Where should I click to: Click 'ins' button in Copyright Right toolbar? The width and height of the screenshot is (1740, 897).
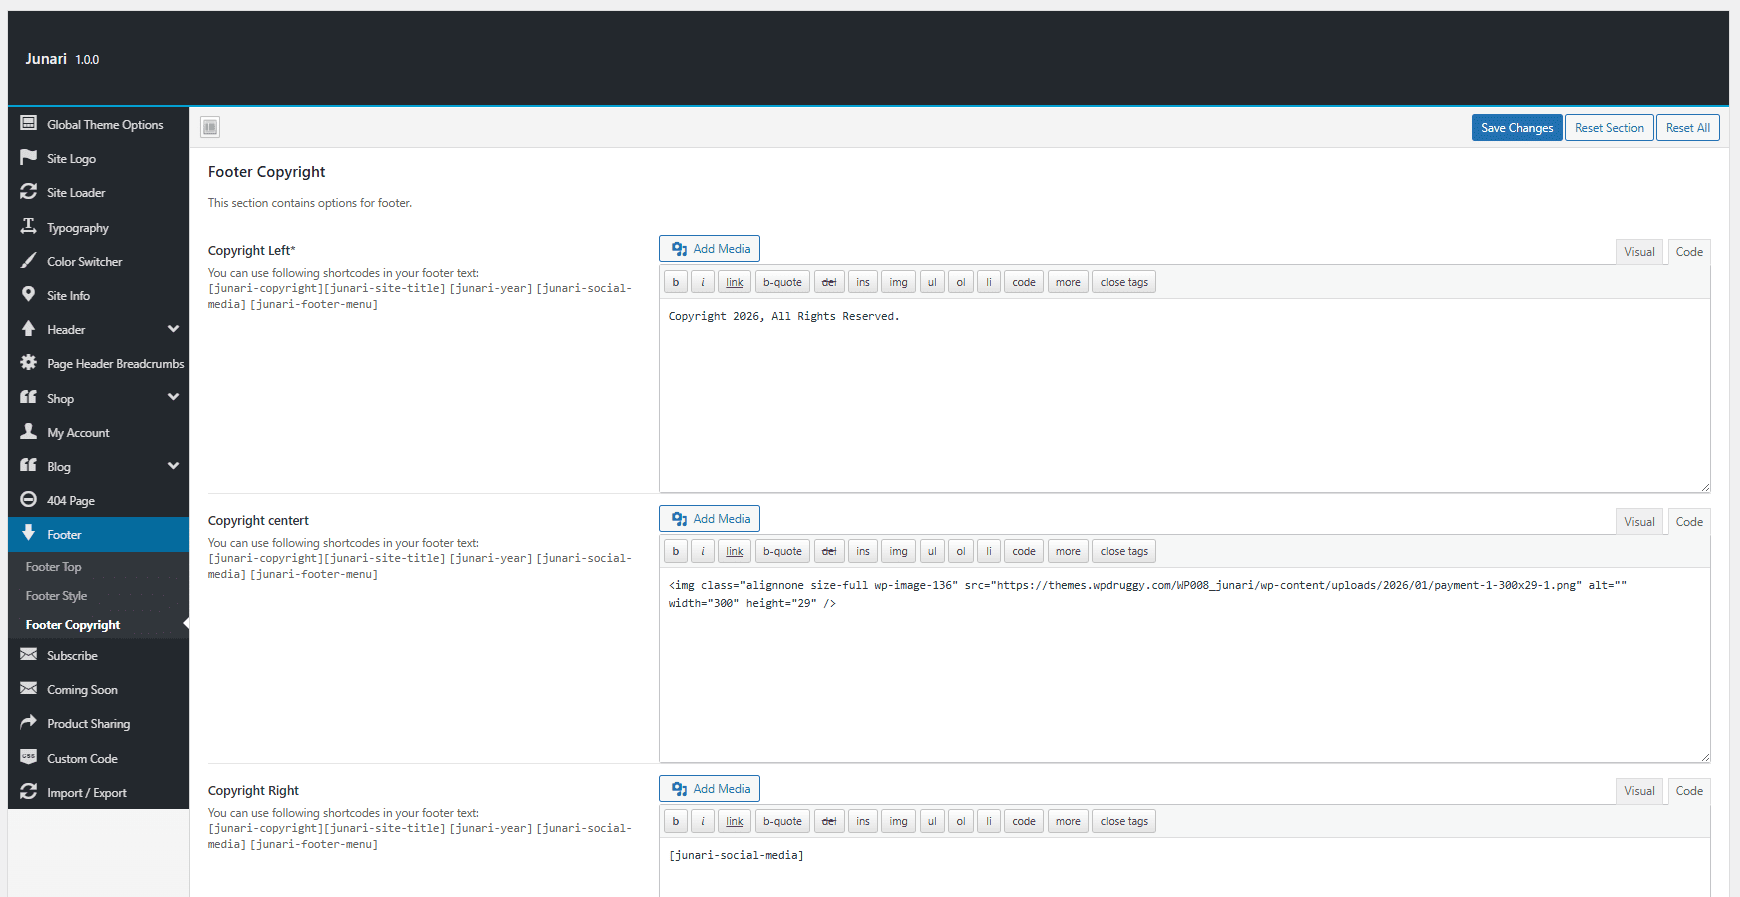(x=863, y=821)
